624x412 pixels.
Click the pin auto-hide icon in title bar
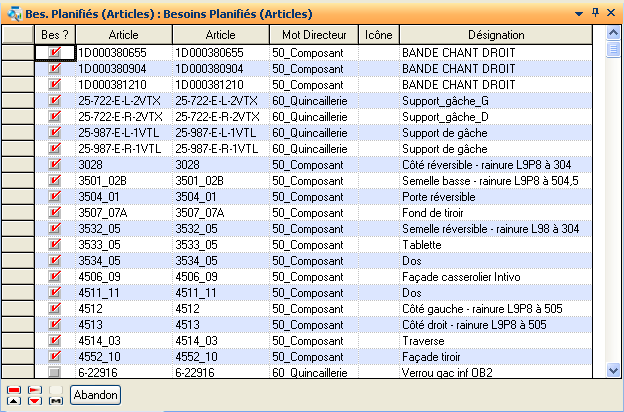[x=596, y=12]
